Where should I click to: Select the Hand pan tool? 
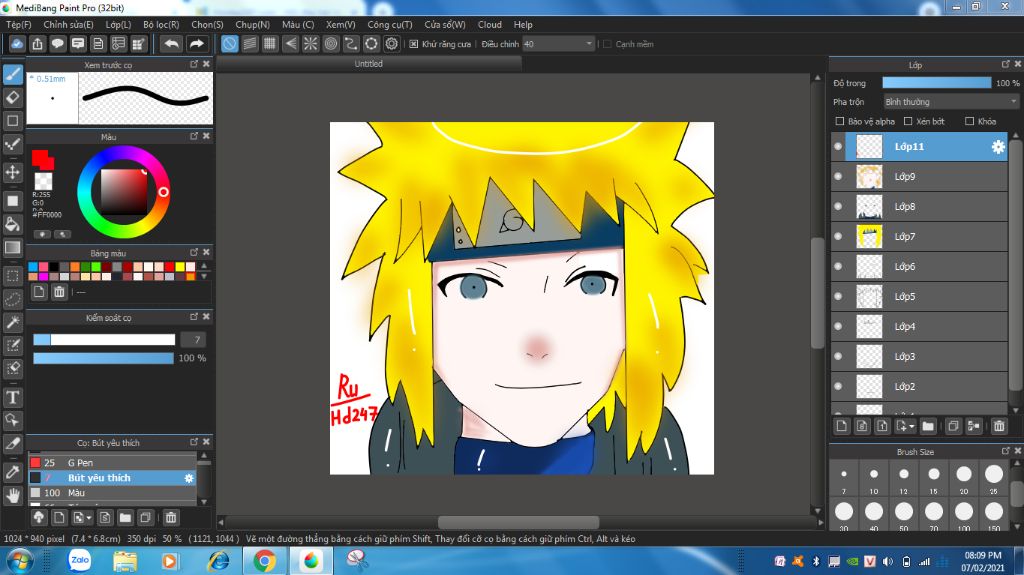tap(12, 496)
